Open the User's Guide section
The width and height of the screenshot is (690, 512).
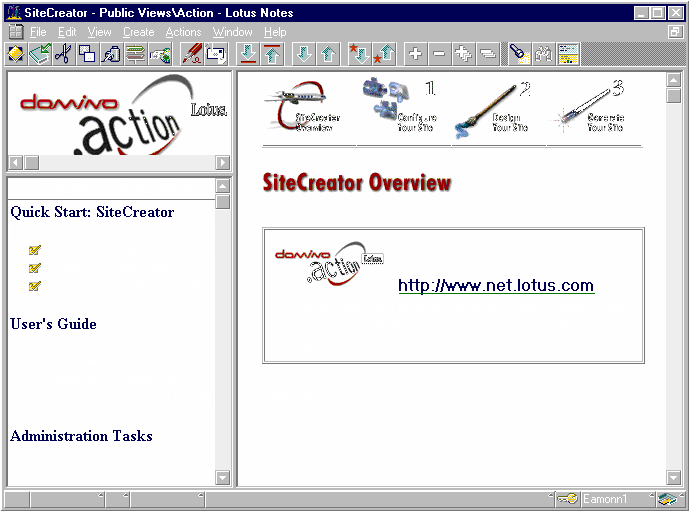tap(53, 324)
